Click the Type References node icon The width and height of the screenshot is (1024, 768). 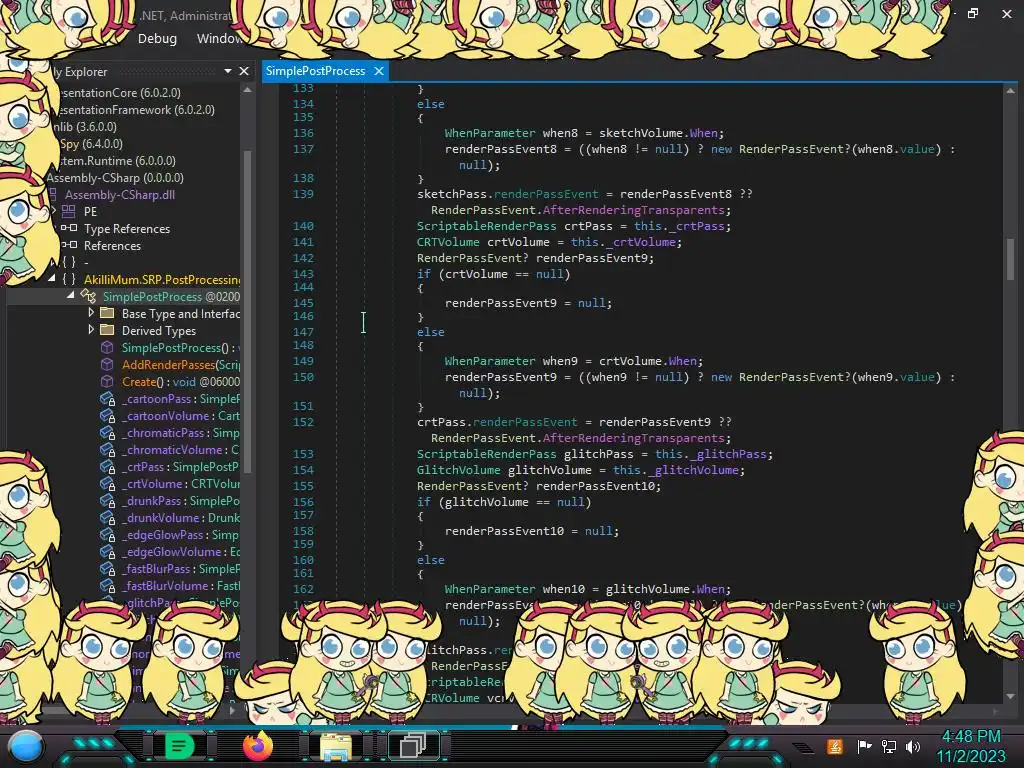pyautogui.click(x=69, y=228)
